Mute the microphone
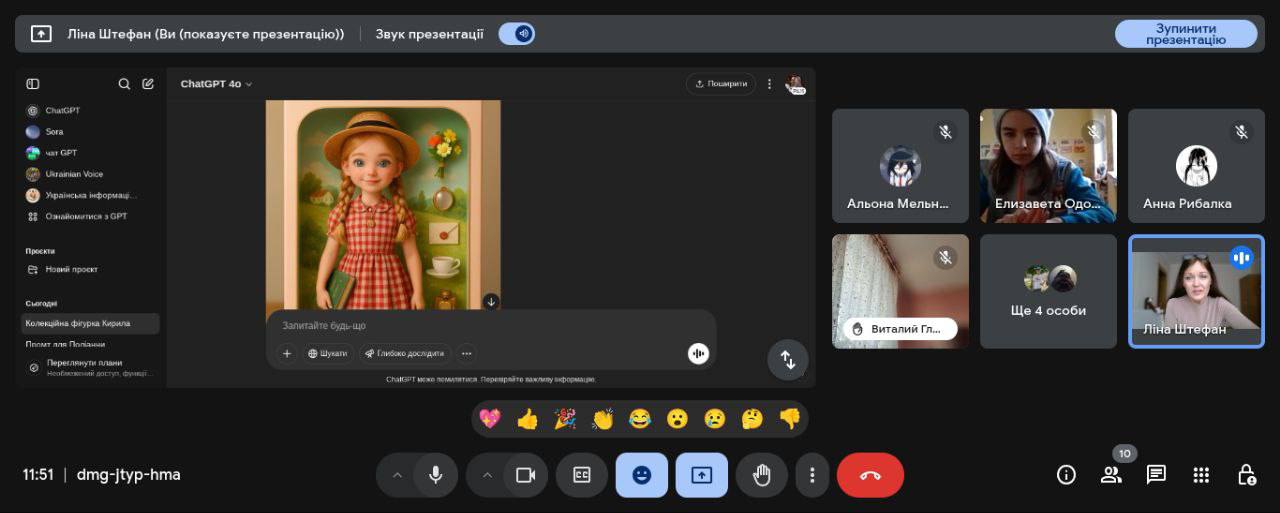The height and width of the screenshot is (513, 1280). coord(436,475)
